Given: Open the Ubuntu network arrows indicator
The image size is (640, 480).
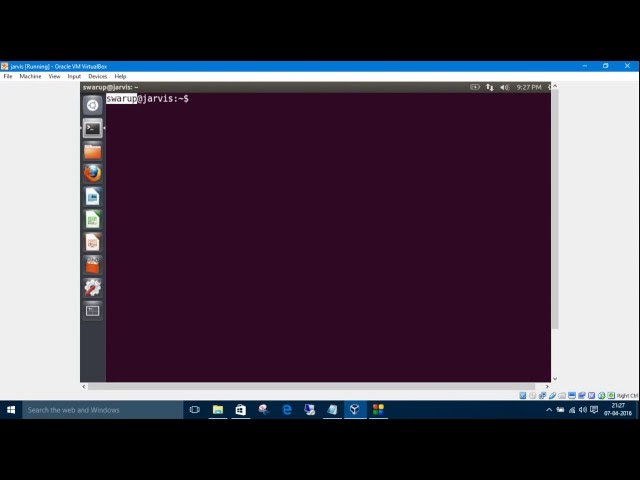Looking at the screenshot, I should 489,87.
